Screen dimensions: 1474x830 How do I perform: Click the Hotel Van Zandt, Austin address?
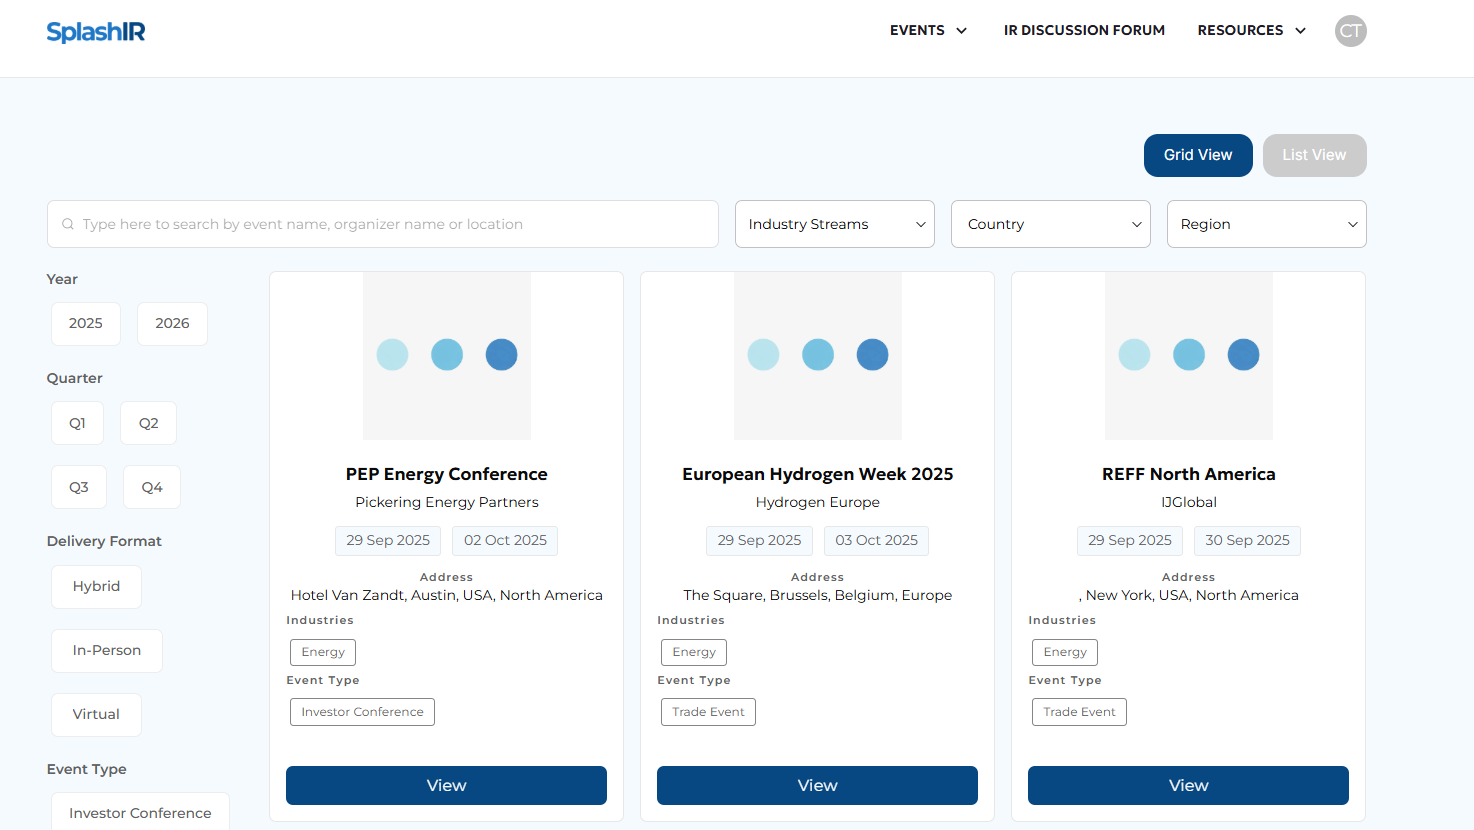pyautogui.click(x=447, y=595)
